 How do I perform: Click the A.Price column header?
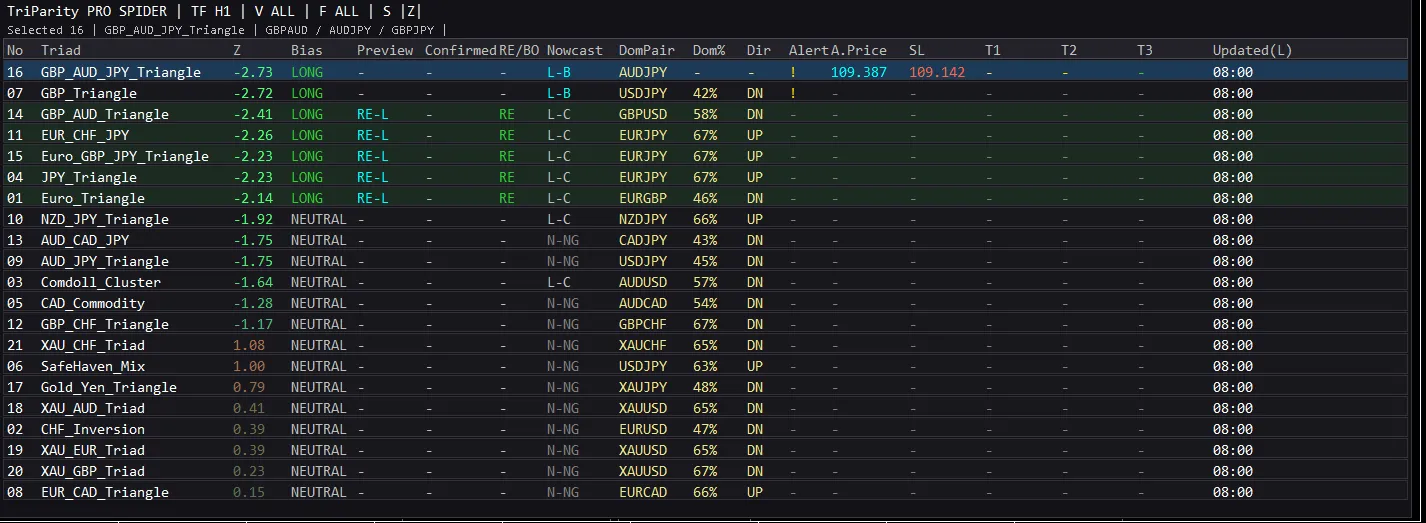[x=859, y=50]
